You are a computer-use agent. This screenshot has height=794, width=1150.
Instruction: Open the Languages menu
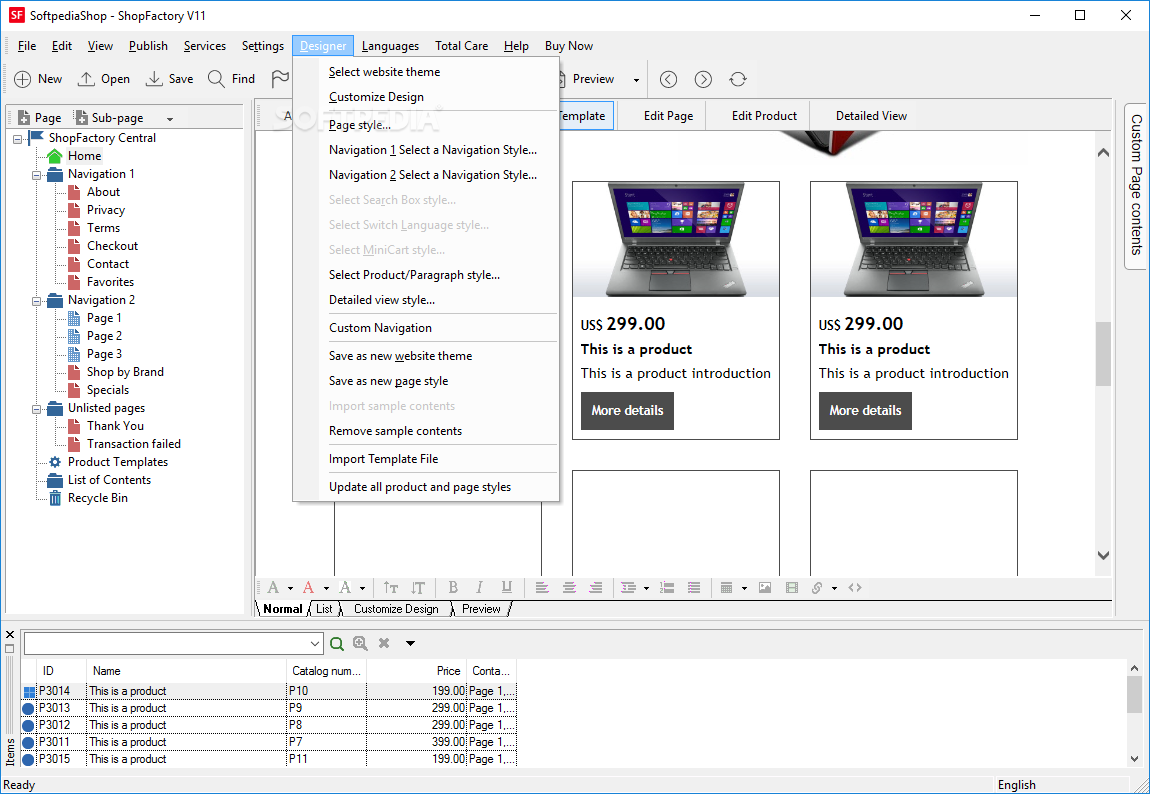point(390,45)
